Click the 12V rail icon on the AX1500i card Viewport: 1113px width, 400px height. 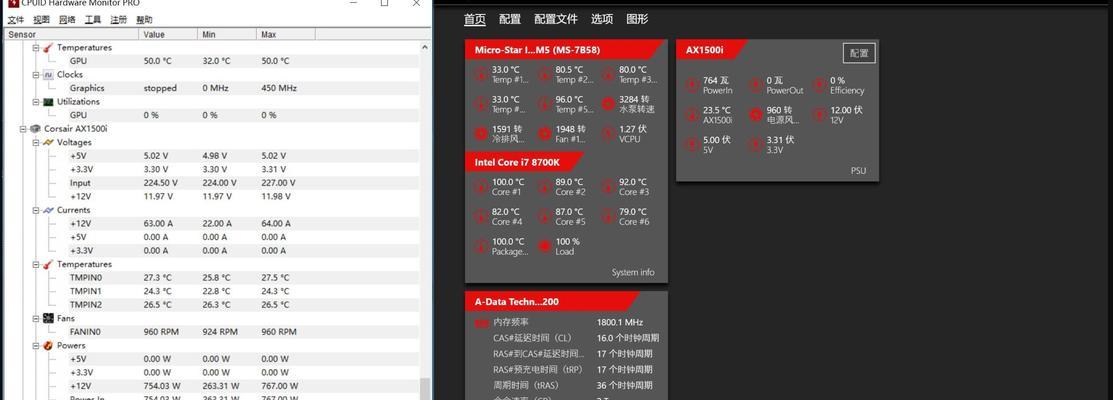click(x=819, y=115)
